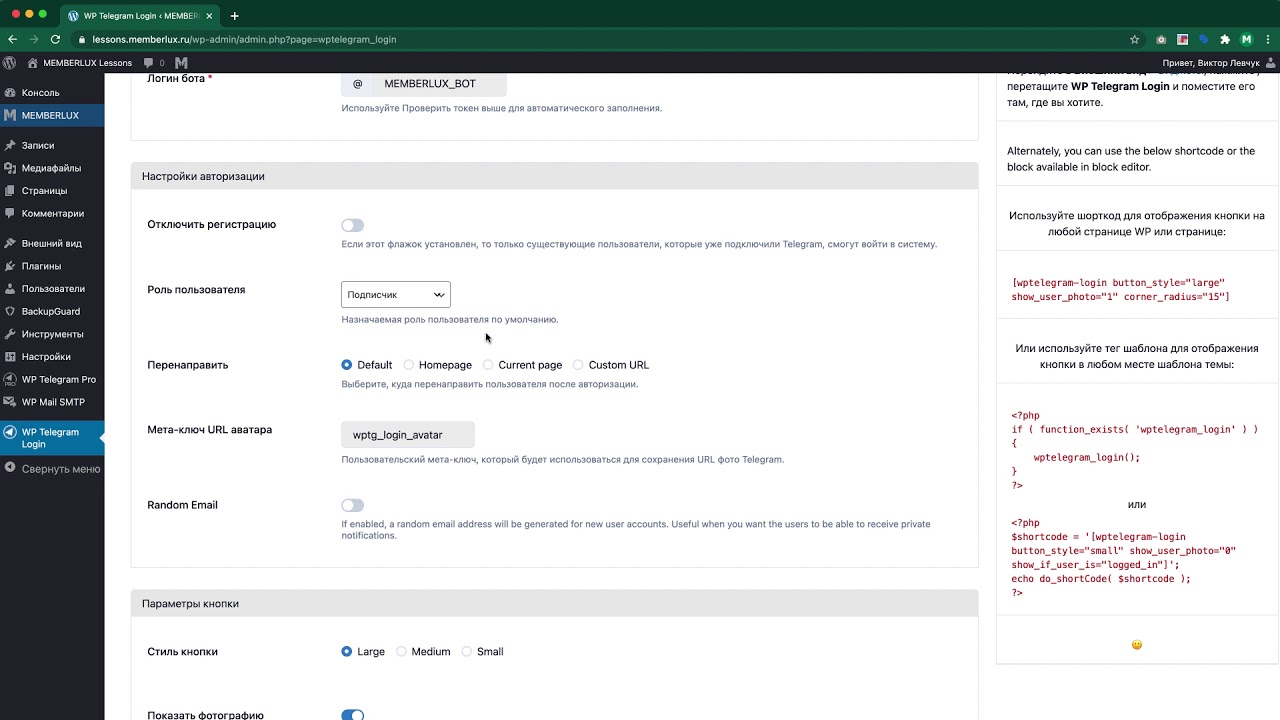
Task: Bookmark this page with the star icon
Action: tap(1134, 39)
